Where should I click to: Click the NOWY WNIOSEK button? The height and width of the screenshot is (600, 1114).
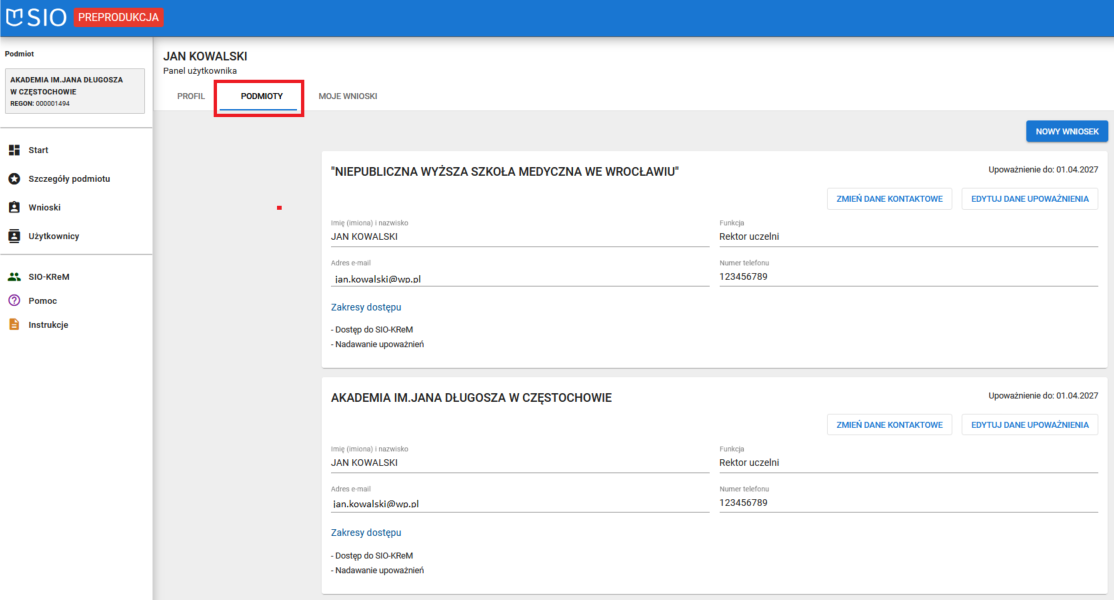[1067, 131]
